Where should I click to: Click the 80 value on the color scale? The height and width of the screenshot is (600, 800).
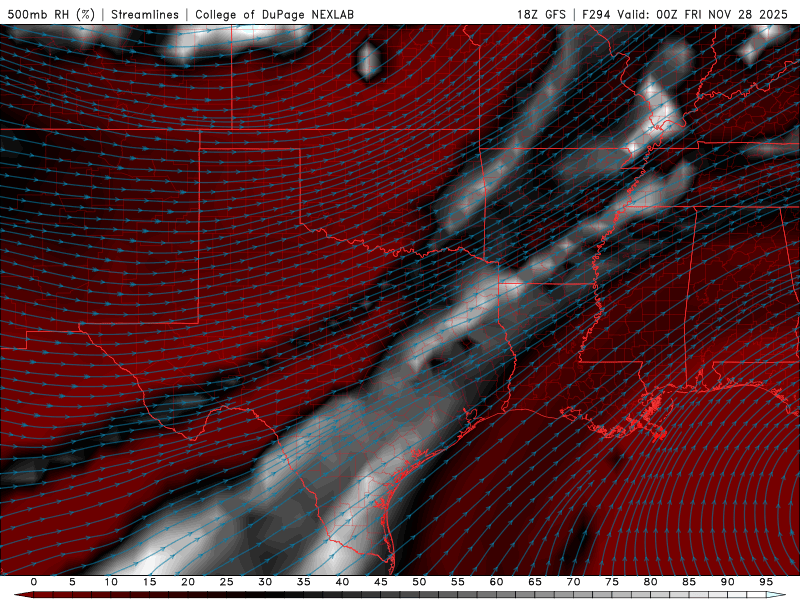pos(650,582)
